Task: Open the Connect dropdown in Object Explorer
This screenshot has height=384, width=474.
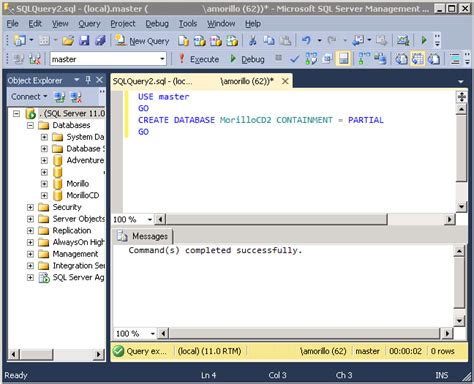Action: (29, 97)
